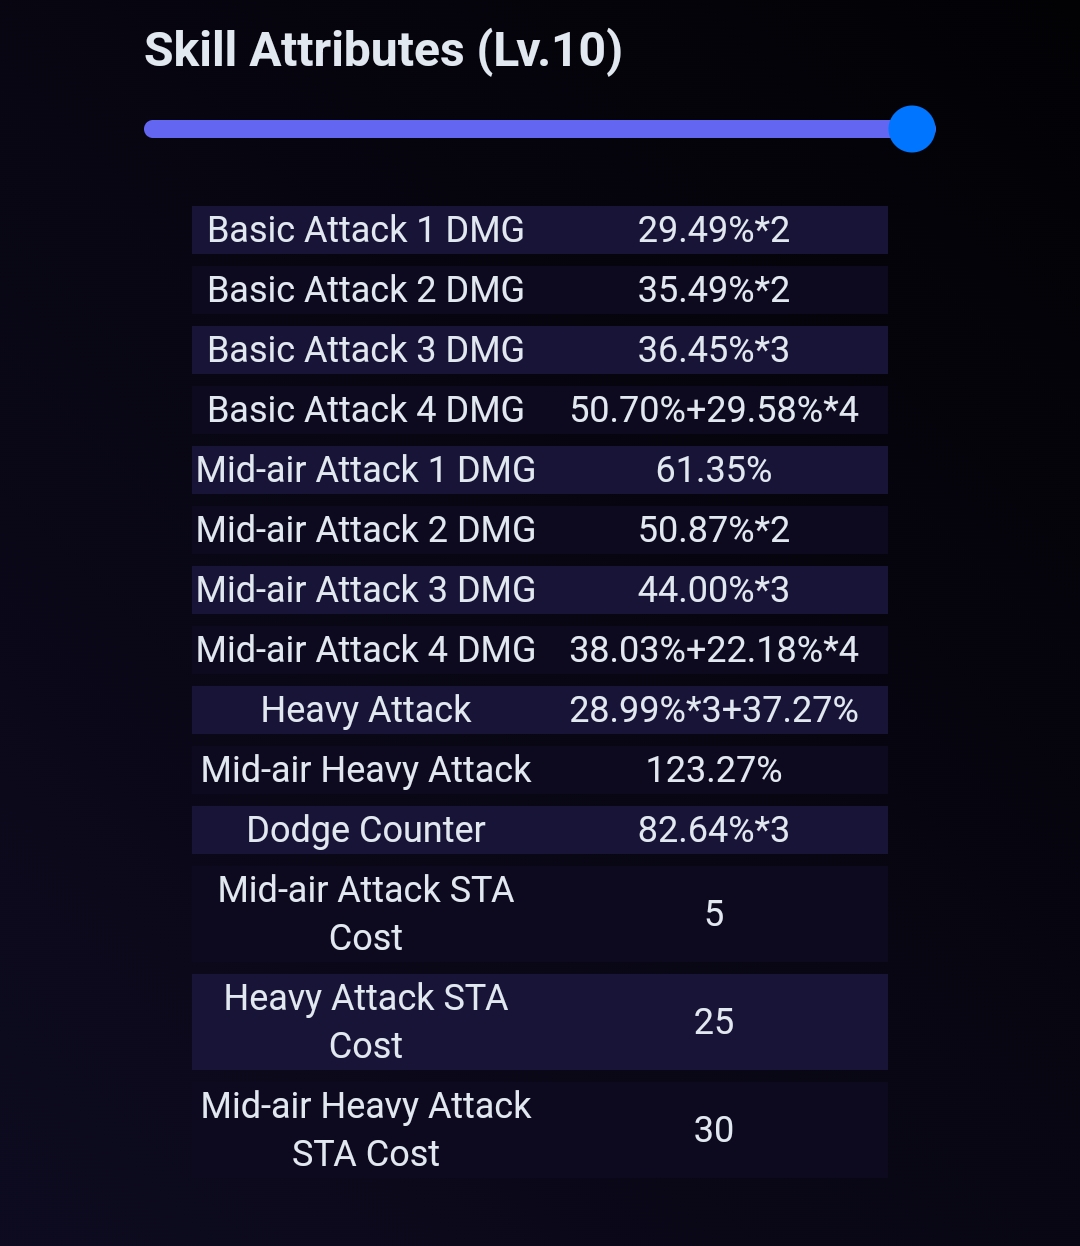
Task: Click the Mid-air Attack 1 DMG label
Action: [366, 470]
